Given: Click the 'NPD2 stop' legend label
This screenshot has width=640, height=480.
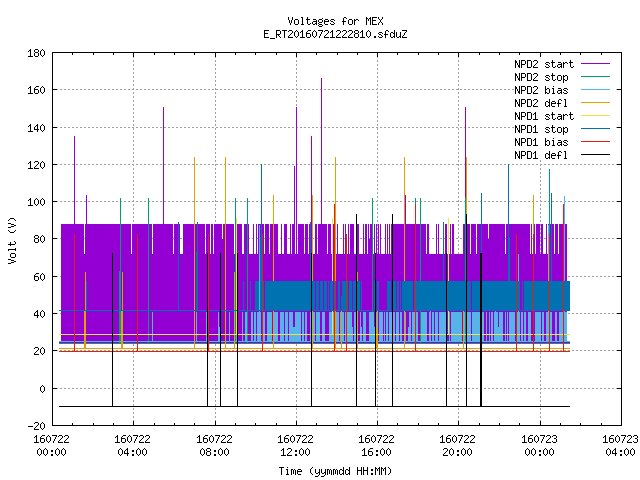Looking at the screenshot, I should [541, 77].
